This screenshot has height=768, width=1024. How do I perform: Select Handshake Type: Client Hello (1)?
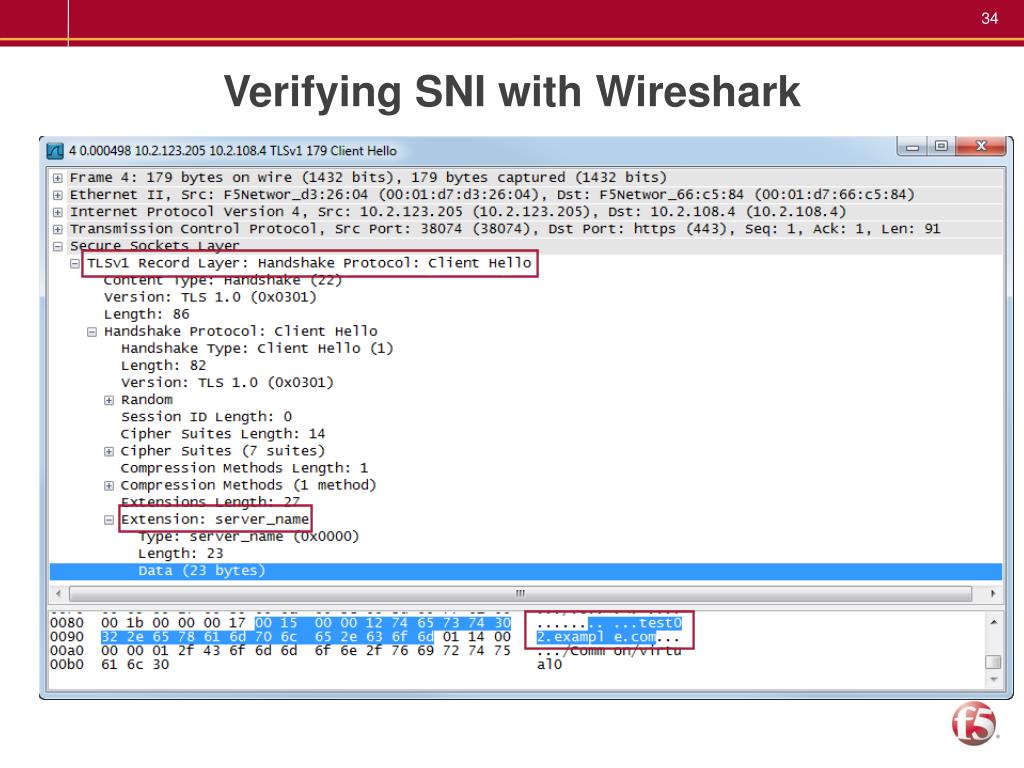coord(257,349)
